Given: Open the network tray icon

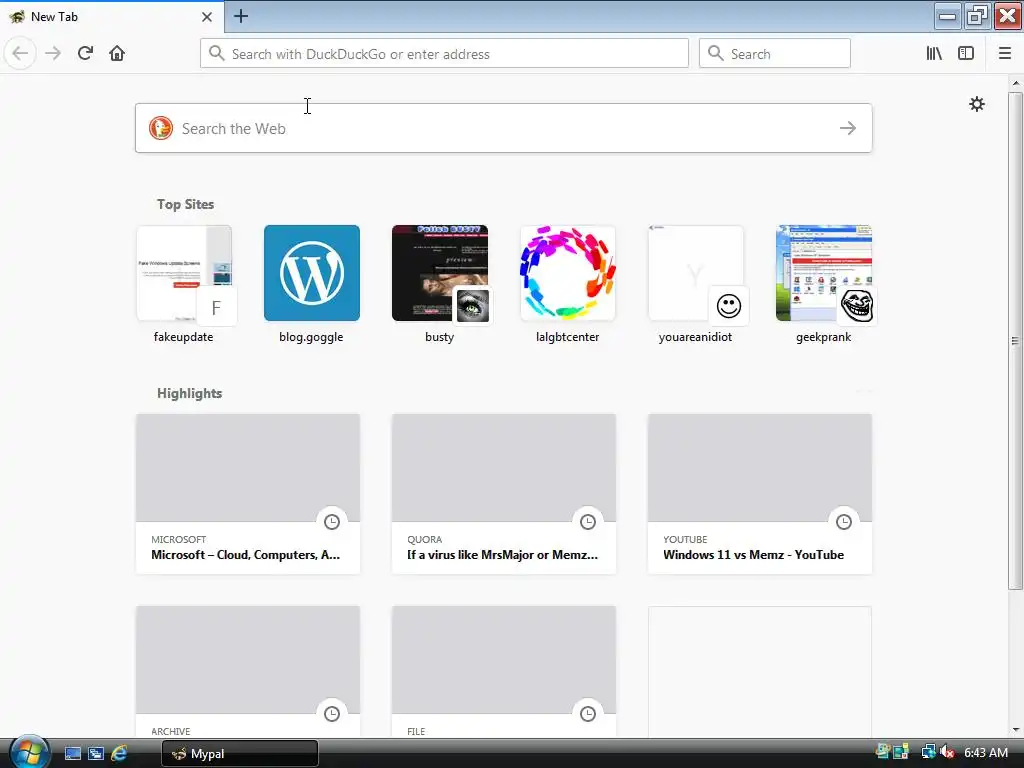Looking at the screenshot, I should click(x=928, y=752).
